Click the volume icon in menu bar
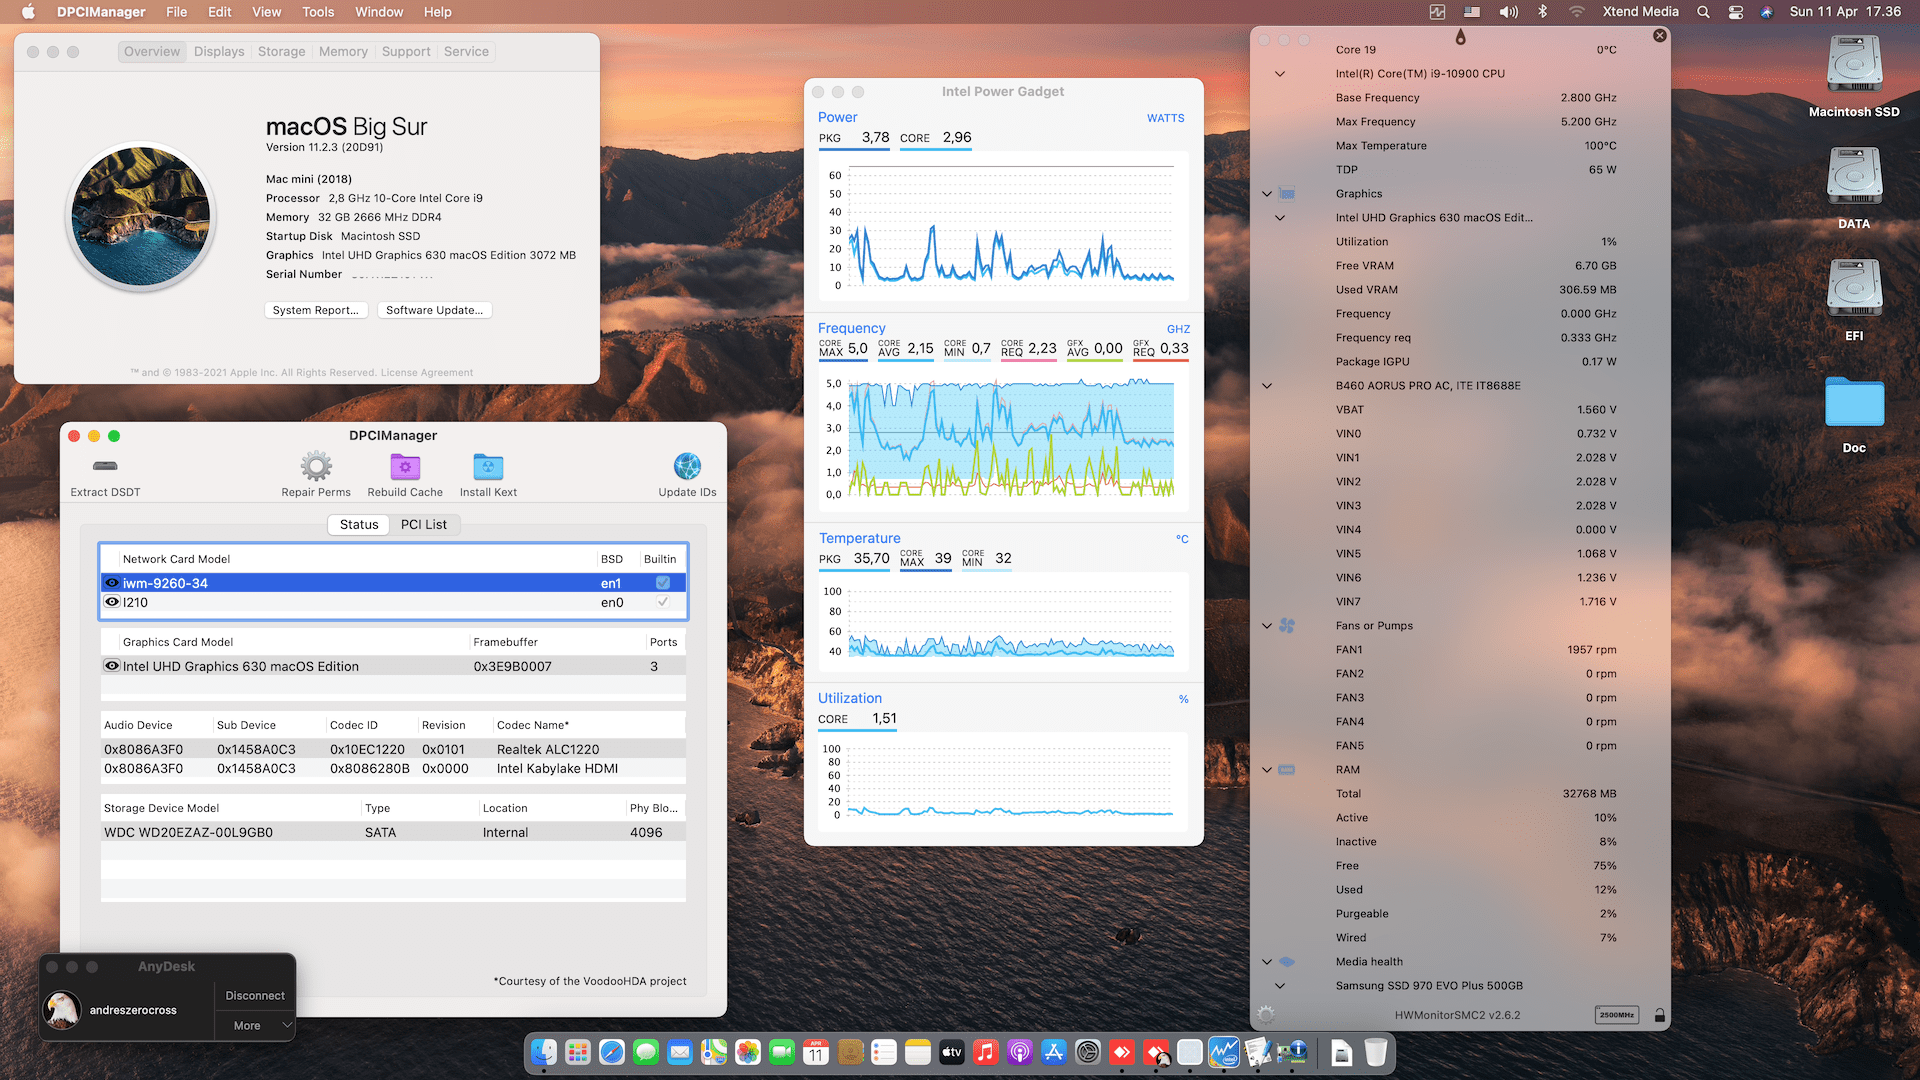 [x=1508, y=12]
